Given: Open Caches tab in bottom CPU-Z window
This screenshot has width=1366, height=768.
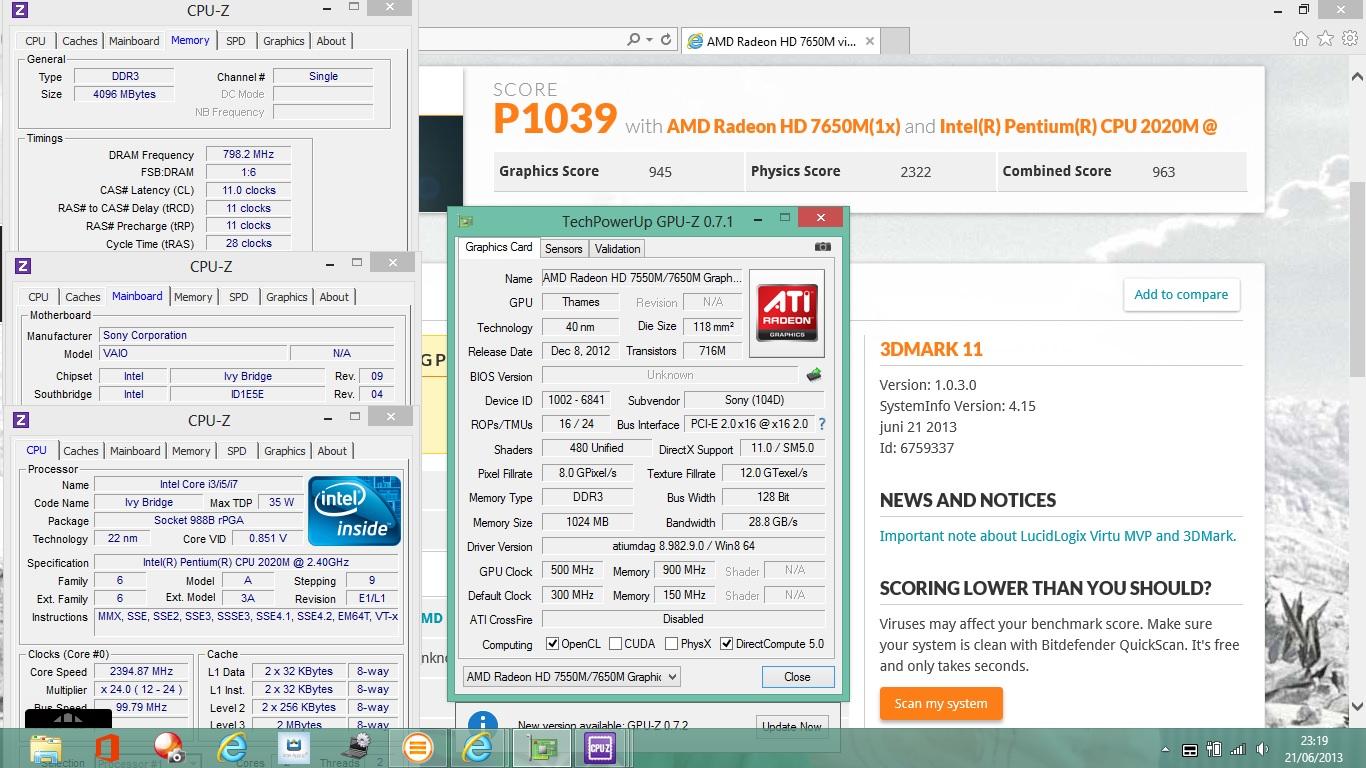Looking at the screenshot, I should 81,451.
